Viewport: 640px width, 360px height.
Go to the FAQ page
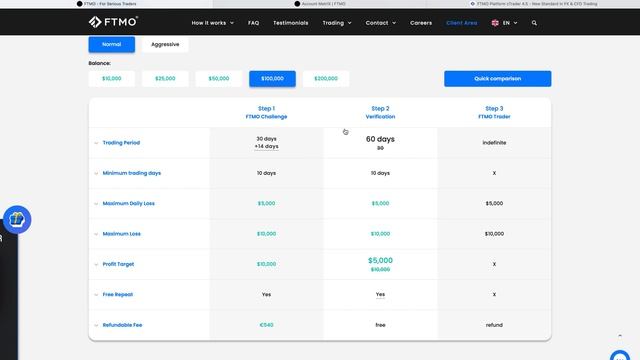point(253,23)
